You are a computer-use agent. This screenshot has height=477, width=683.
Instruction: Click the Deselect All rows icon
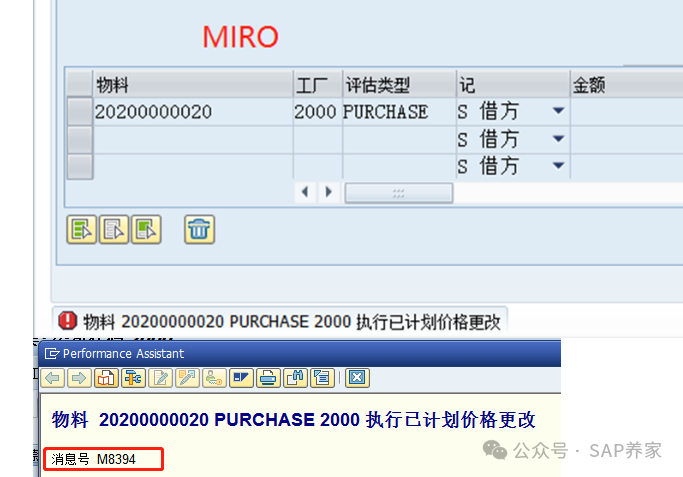pyautogui.click(x=114, y=229)
